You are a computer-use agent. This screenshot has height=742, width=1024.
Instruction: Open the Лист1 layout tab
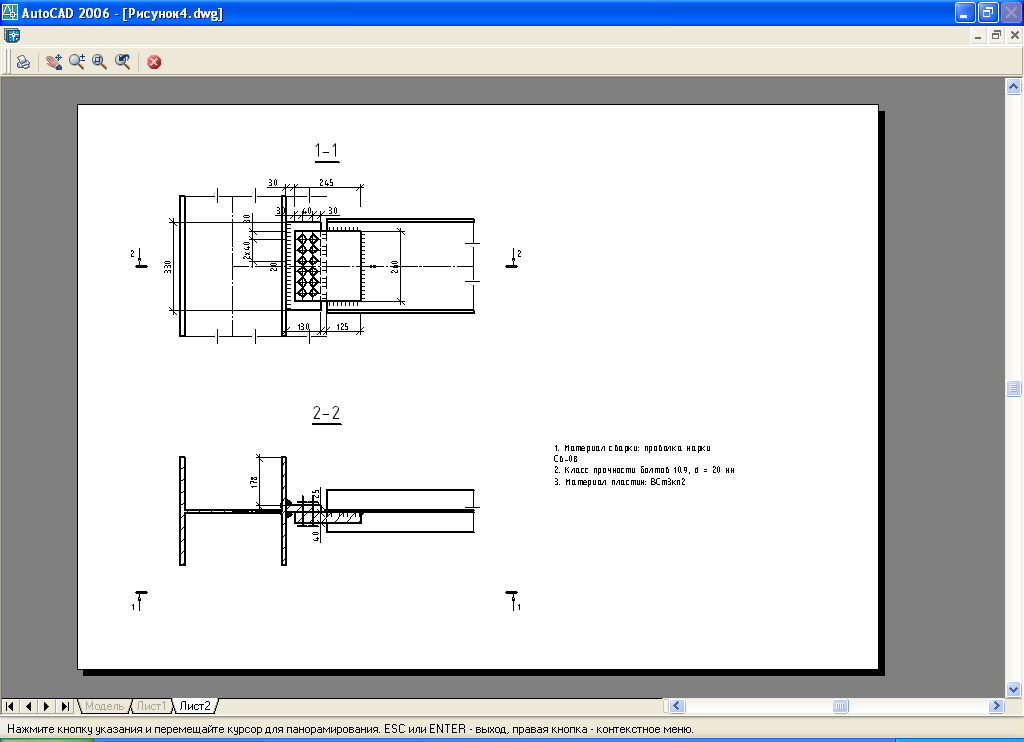click(152, 706)
